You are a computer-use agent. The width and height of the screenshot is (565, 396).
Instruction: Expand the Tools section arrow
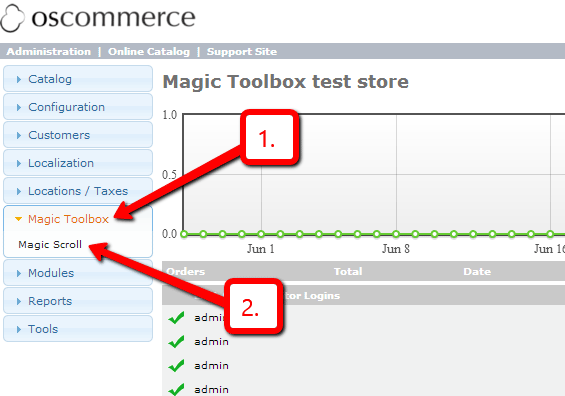click(x=19, y=329)
